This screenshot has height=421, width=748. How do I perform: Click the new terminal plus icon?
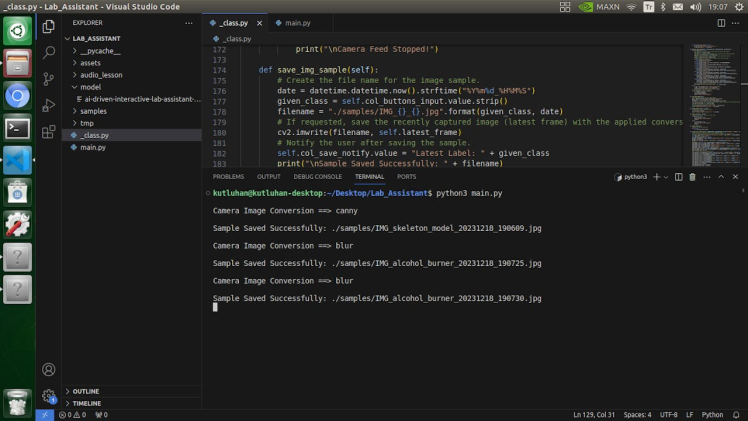(x=656, y=177)
